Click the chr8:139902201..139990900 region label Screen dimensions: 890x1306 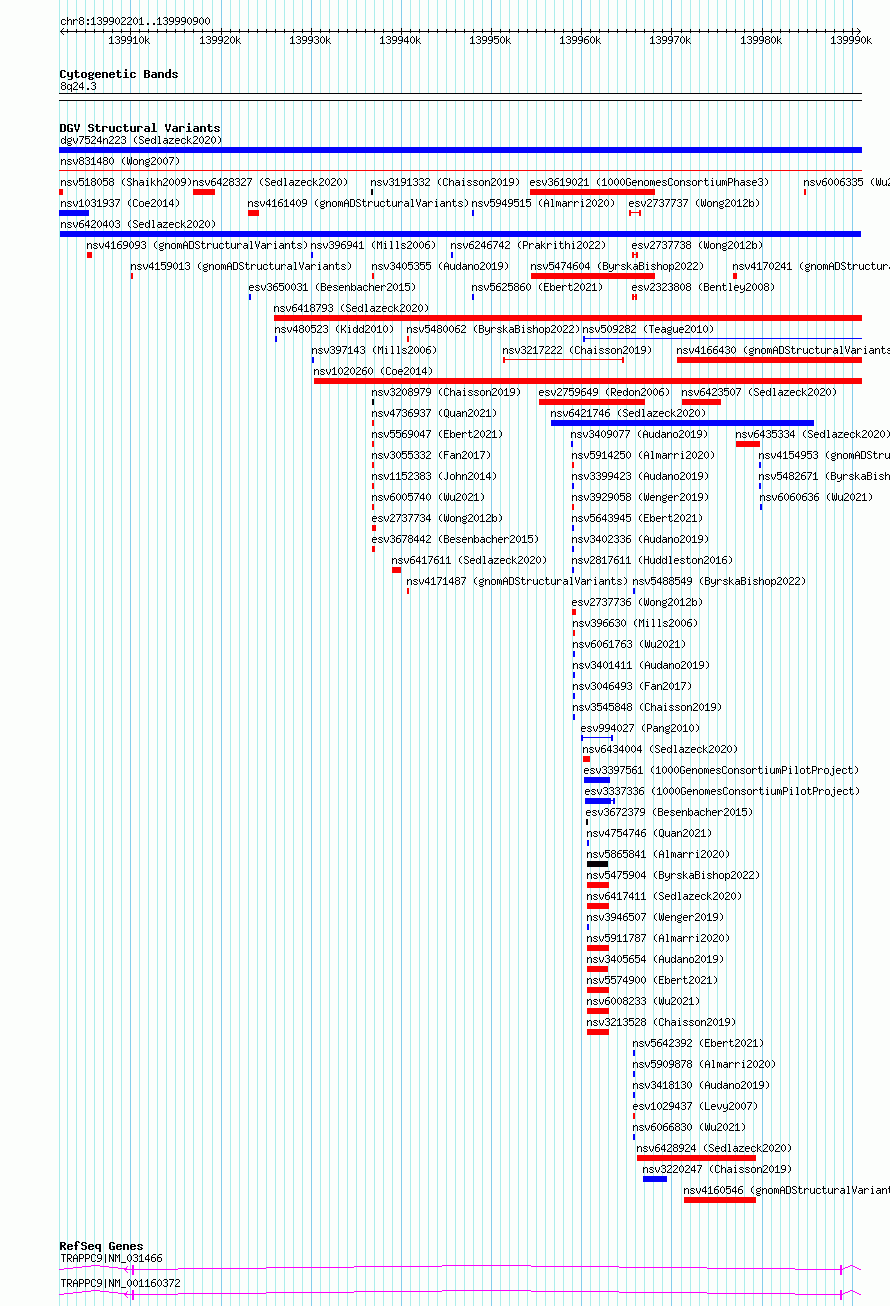pyautogui.click(x=135, y=21)
